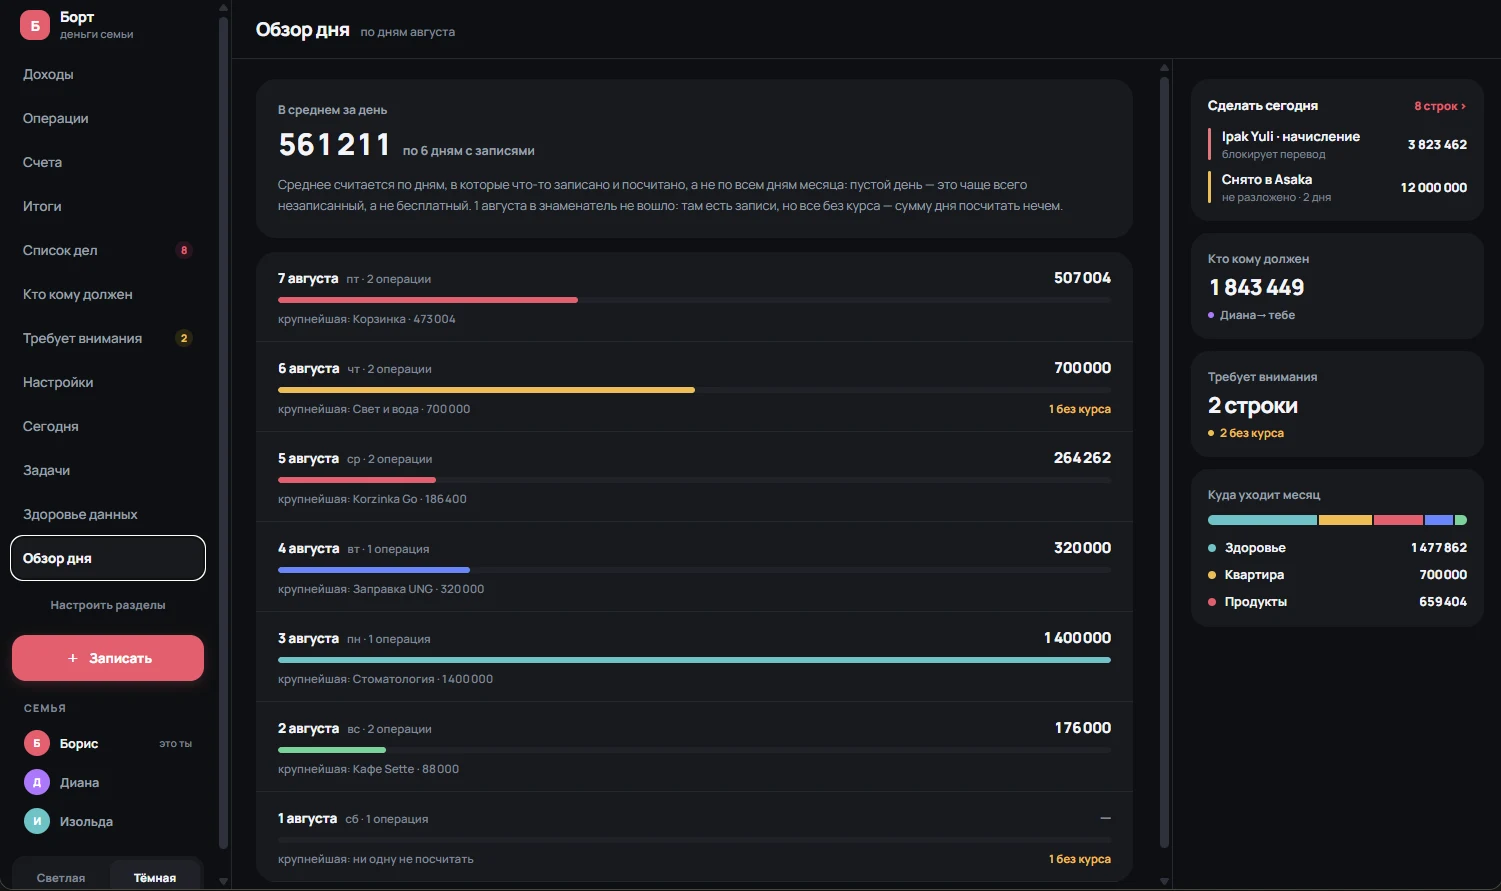
Task: Open the Операции section
Action: 107,118
